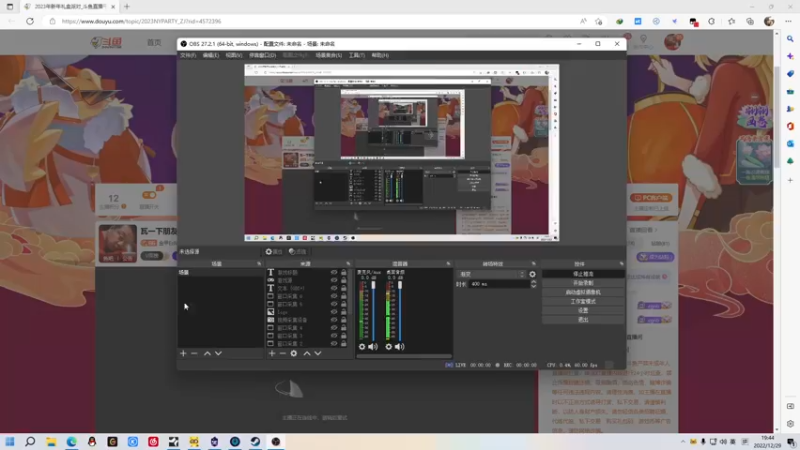The height and width of the screenshot is (450, 800).
Task: Hide the 视频采集设备 source
Action: [x=334, y=320]
